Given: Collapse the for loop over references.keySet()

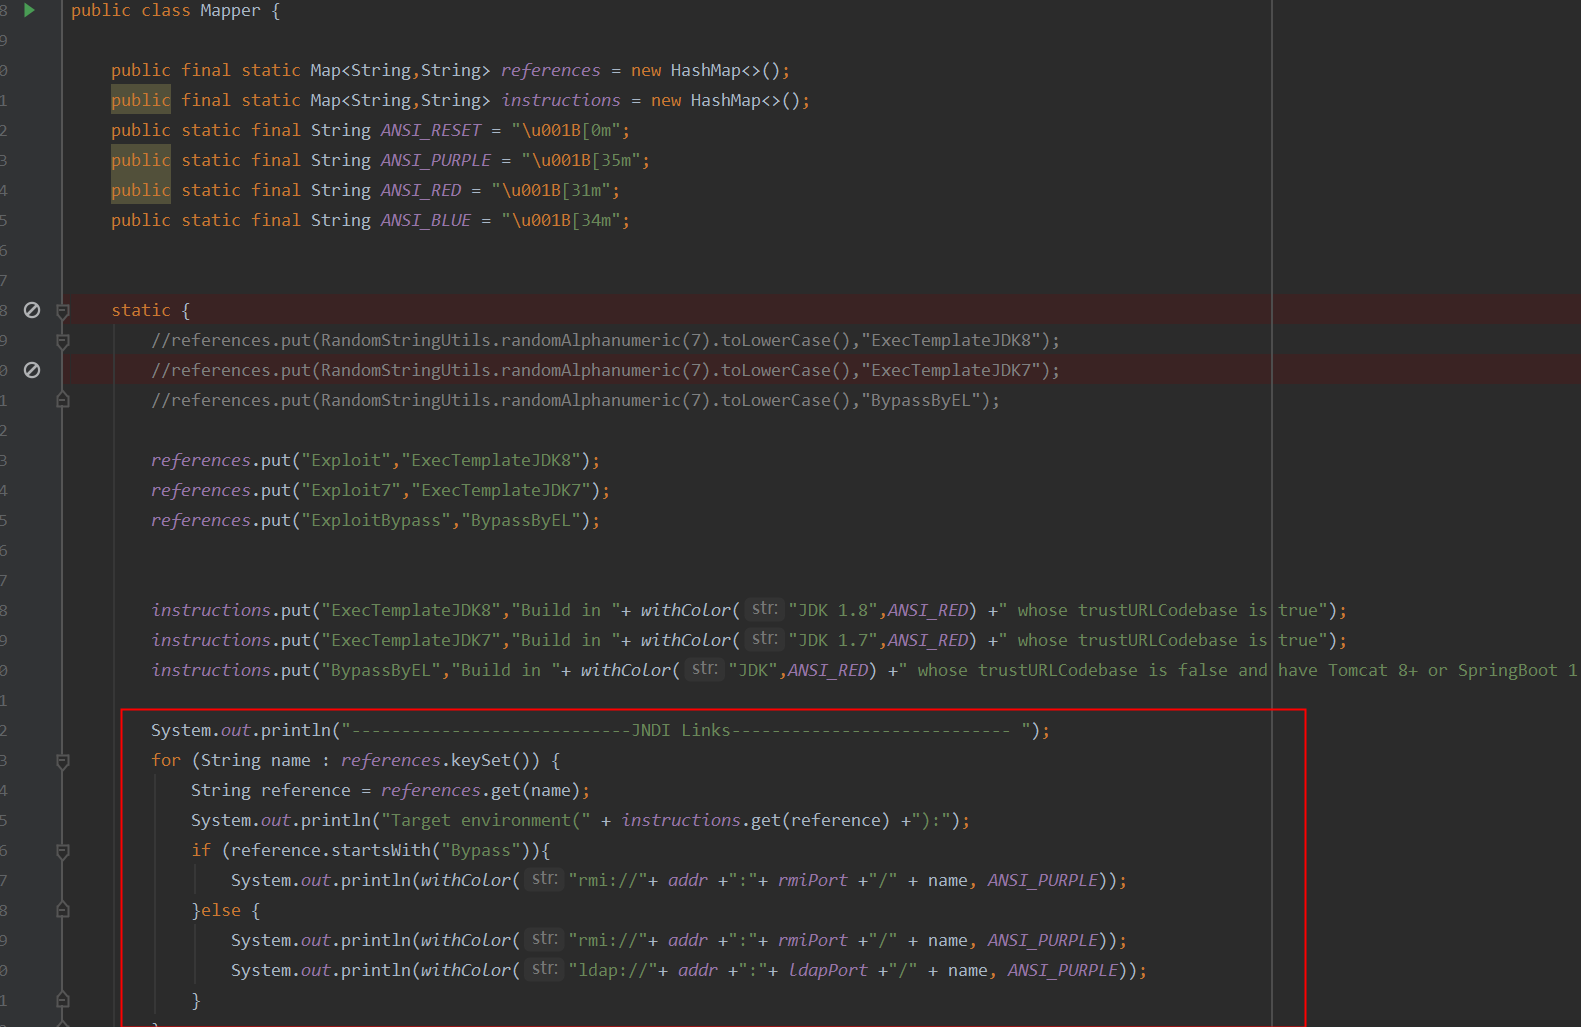Looking at the screenshot, I should (x=63, y=761).
